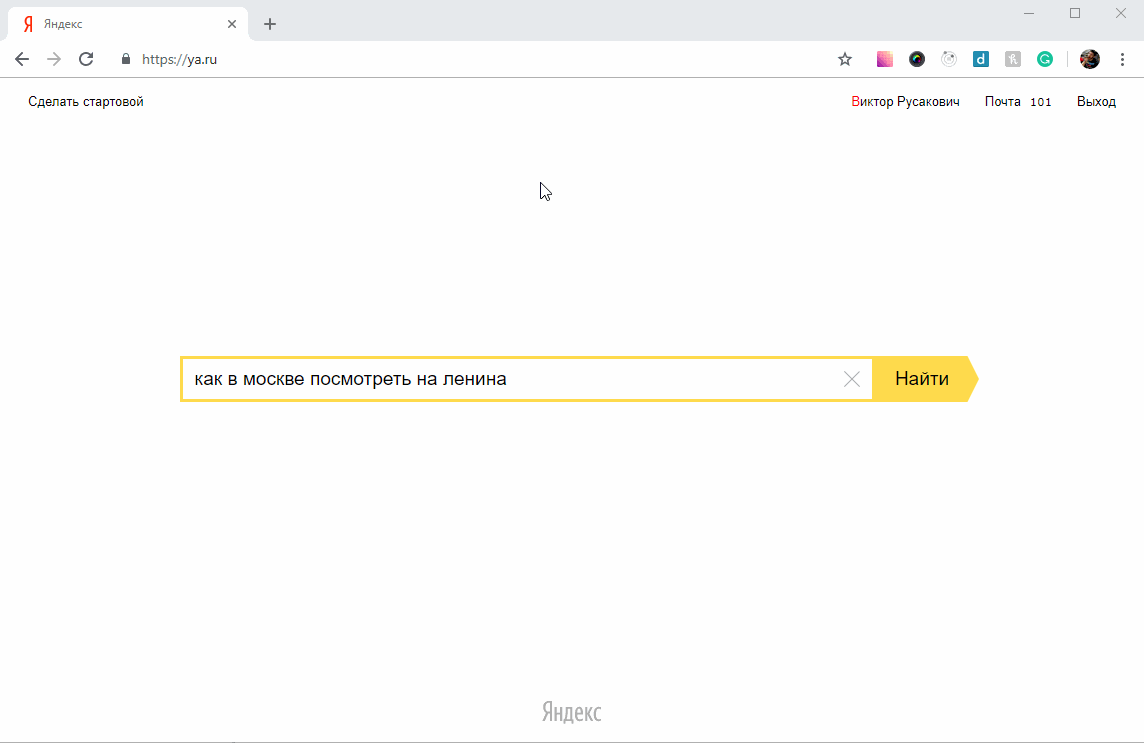The width and height of the screenshot is (1144, 743).
Task: Click the grey Яндекс logo at the bottom
Action: click(571, 712)
